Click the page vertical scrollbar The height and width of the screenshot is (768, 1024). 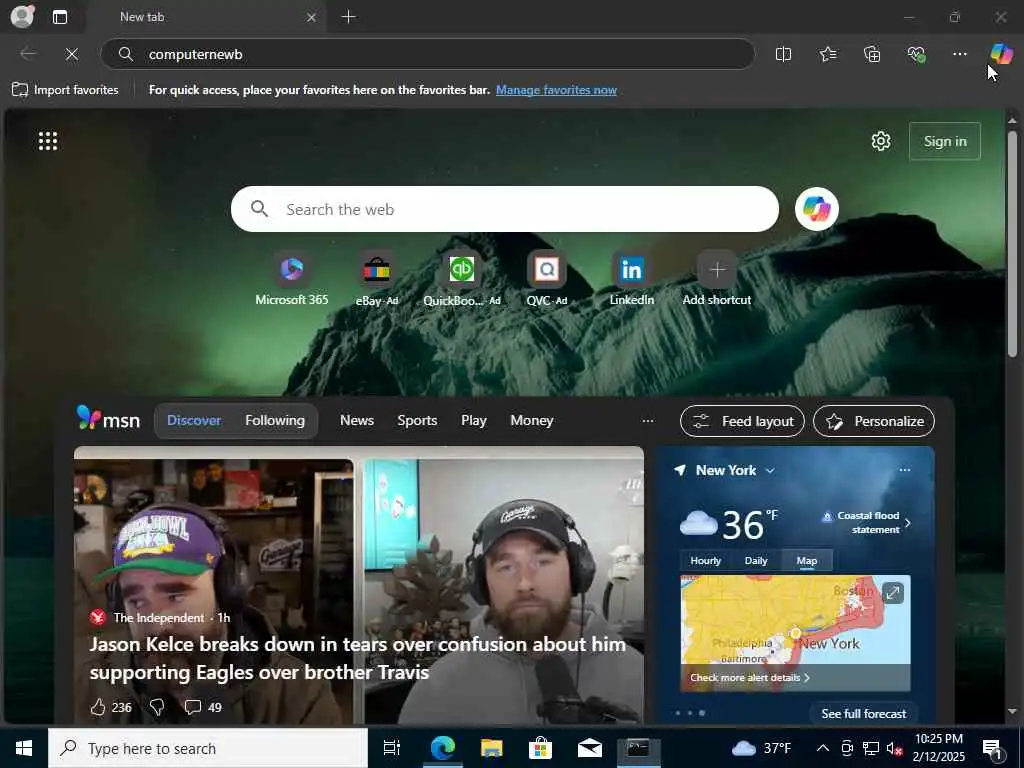[x=1012, y=244]
